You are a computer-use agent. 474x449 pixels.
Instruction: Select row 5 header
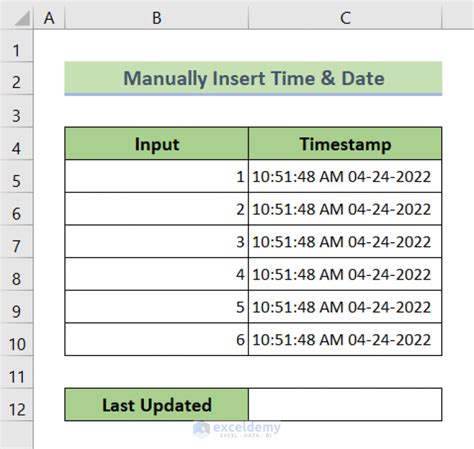[x=16, y=176]
